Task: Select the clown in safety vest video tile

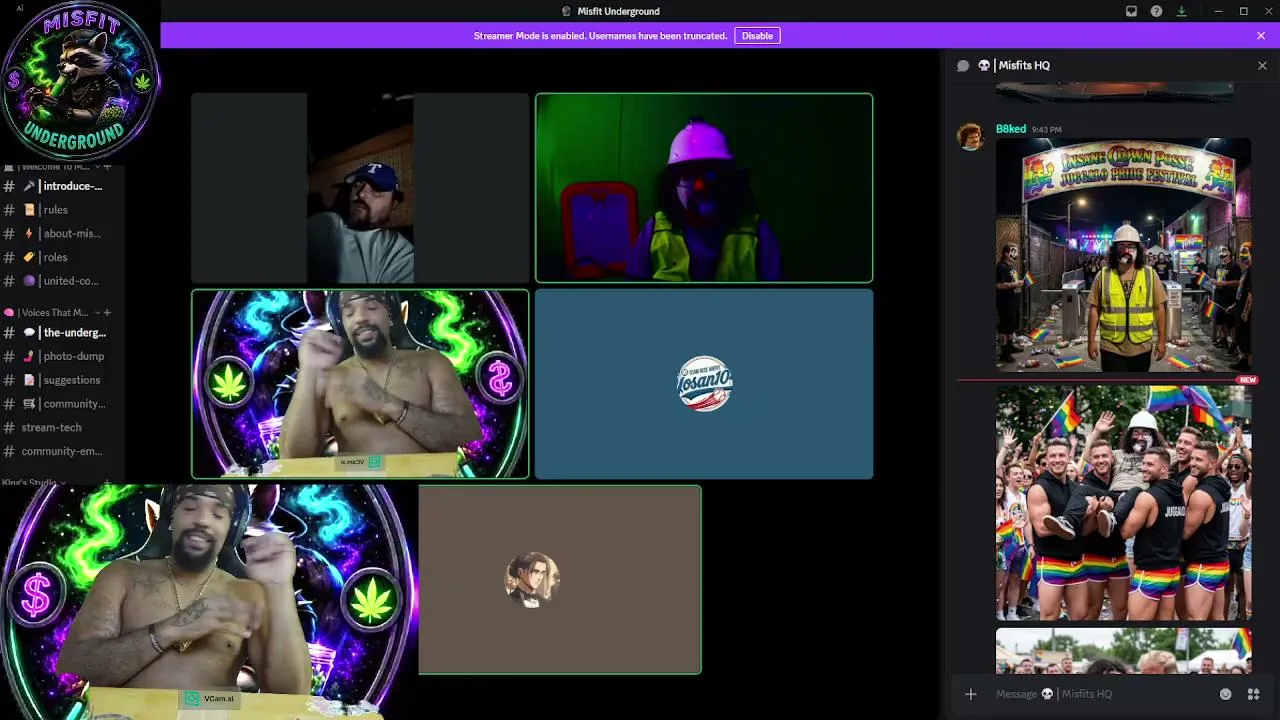Action: point(704,188)
